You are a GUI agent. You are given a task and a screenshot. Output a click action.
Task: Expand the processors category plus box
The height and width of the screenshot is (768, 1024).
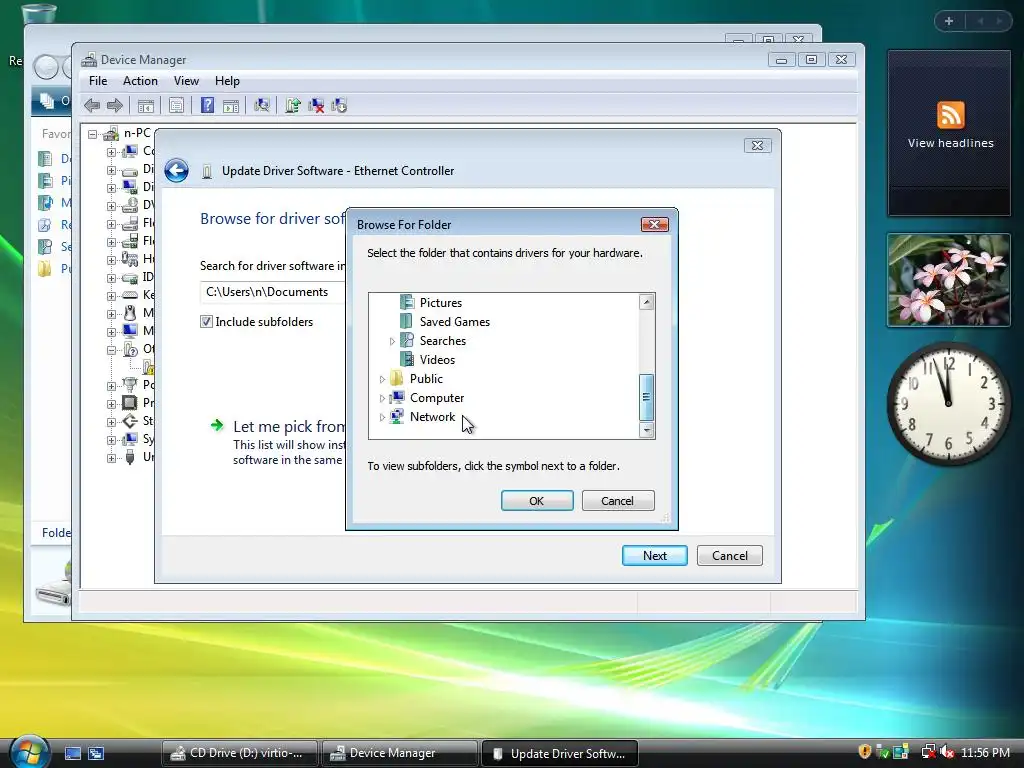coord(111,403)
